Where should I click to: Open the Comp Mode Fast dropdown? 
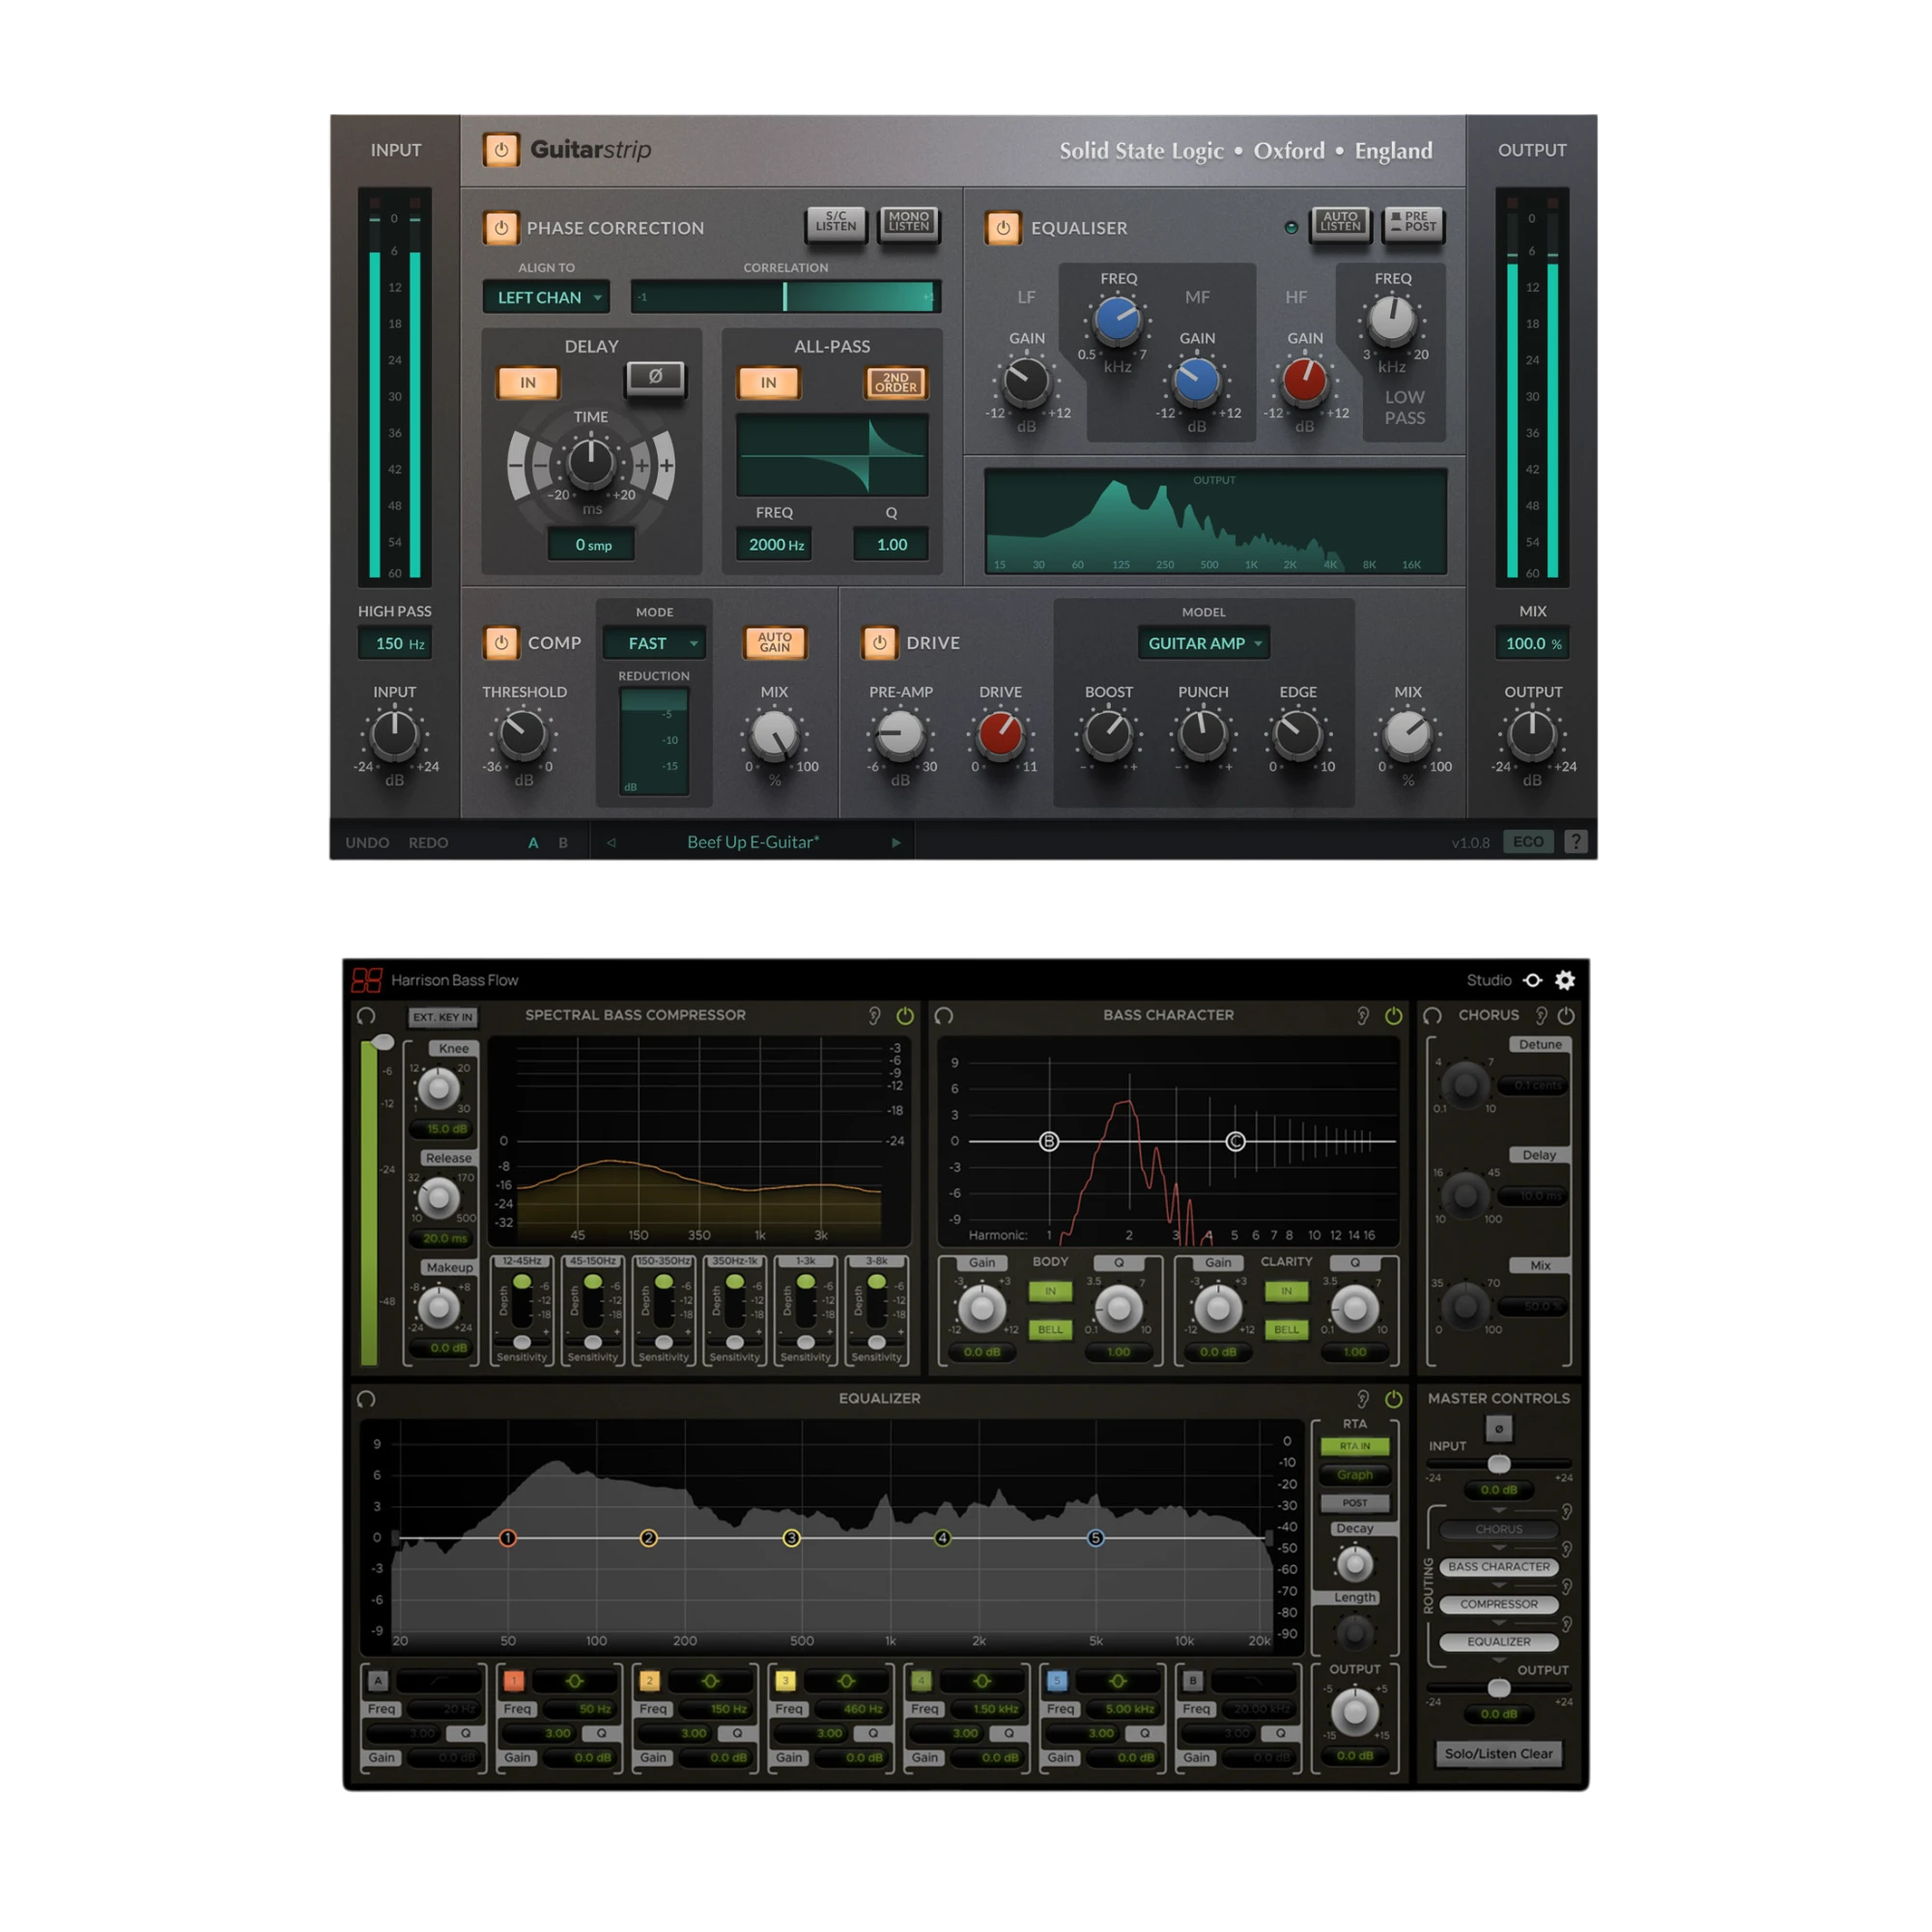[655, 643]
